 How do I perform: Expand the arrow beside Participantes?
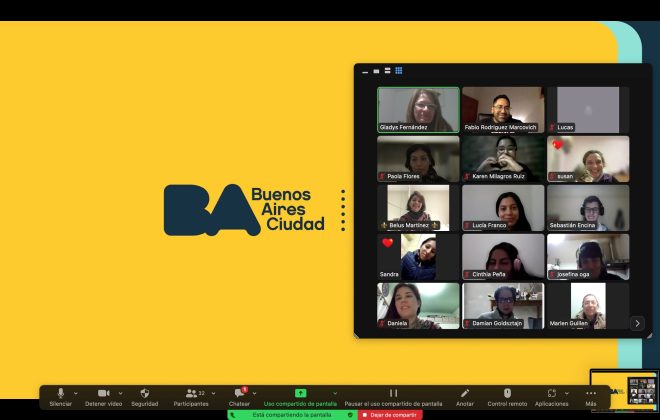click(x=213, y=393)
